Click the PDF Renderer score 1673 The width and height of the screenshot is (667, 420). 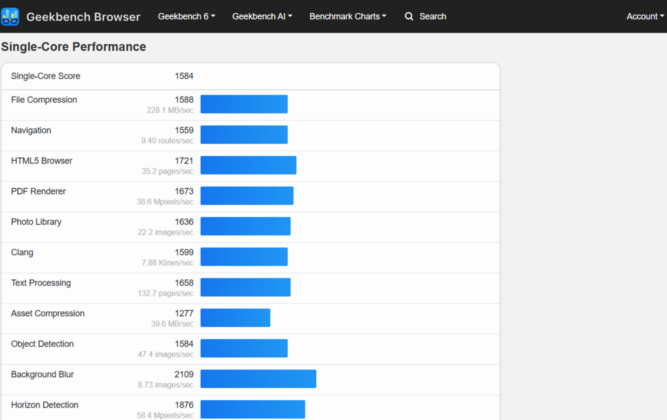pyautogui.click(x=184, y=191)
